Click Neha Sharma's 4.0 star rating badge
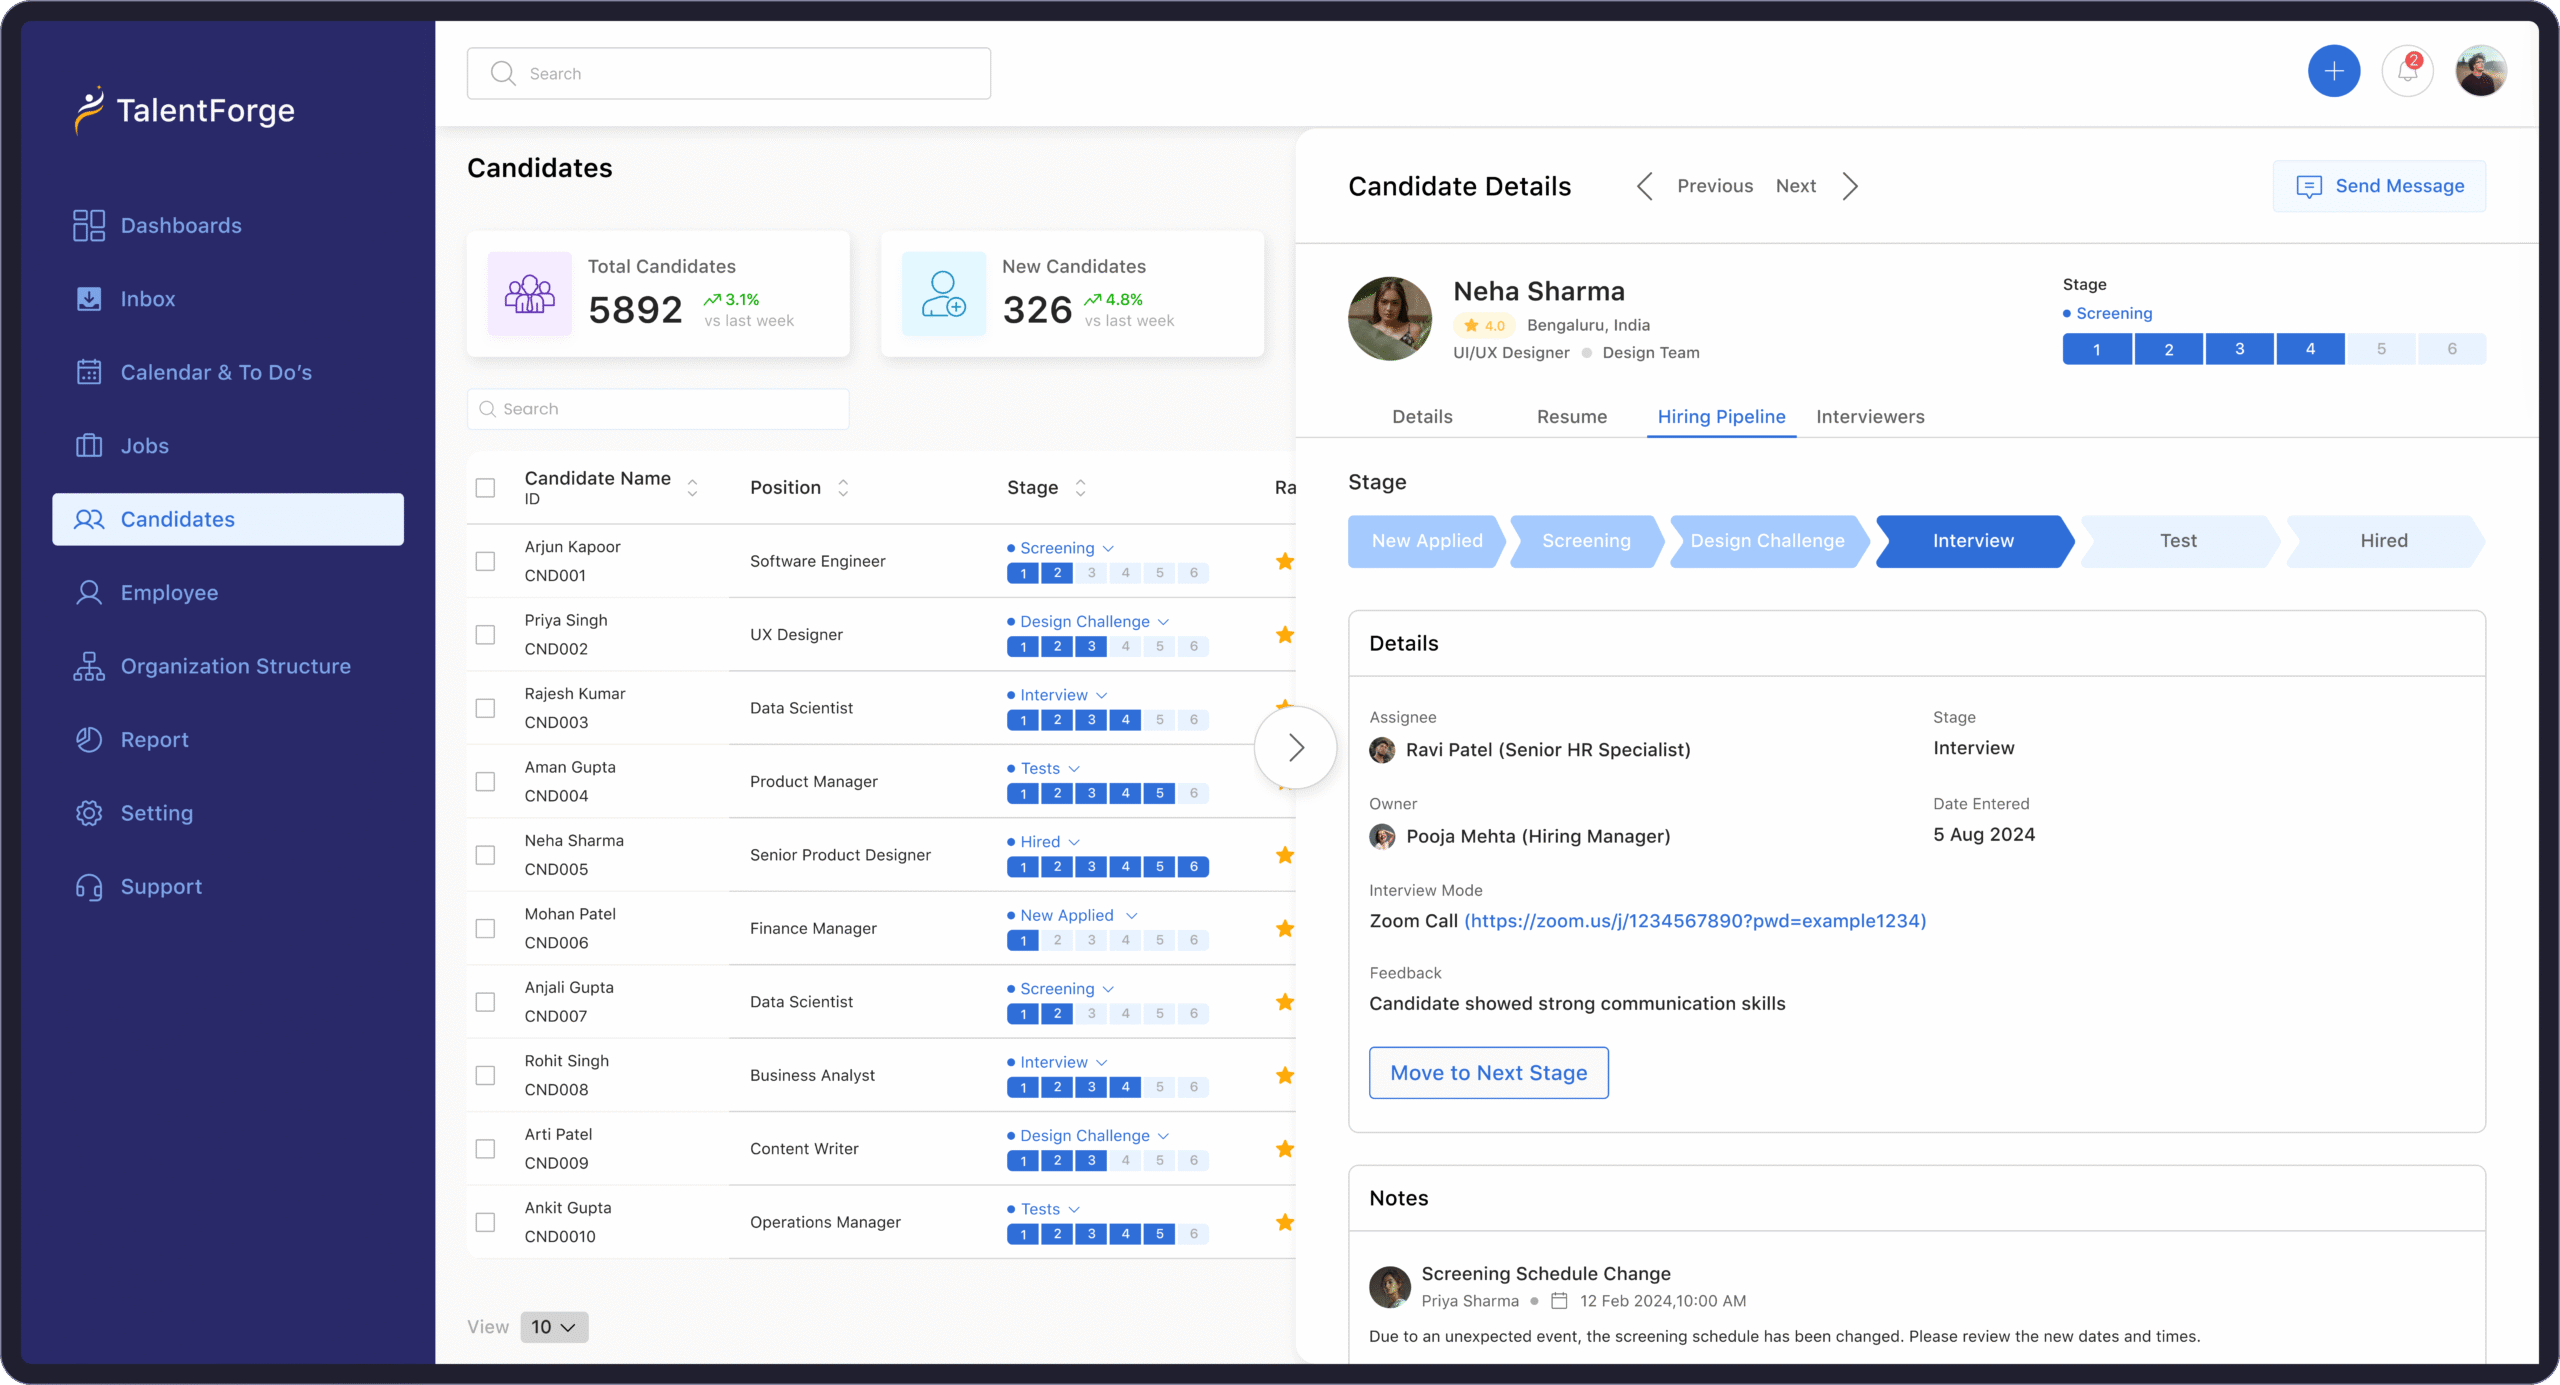The width and height of the screenshot is (2560, 1385). [x=1484, y=325]
